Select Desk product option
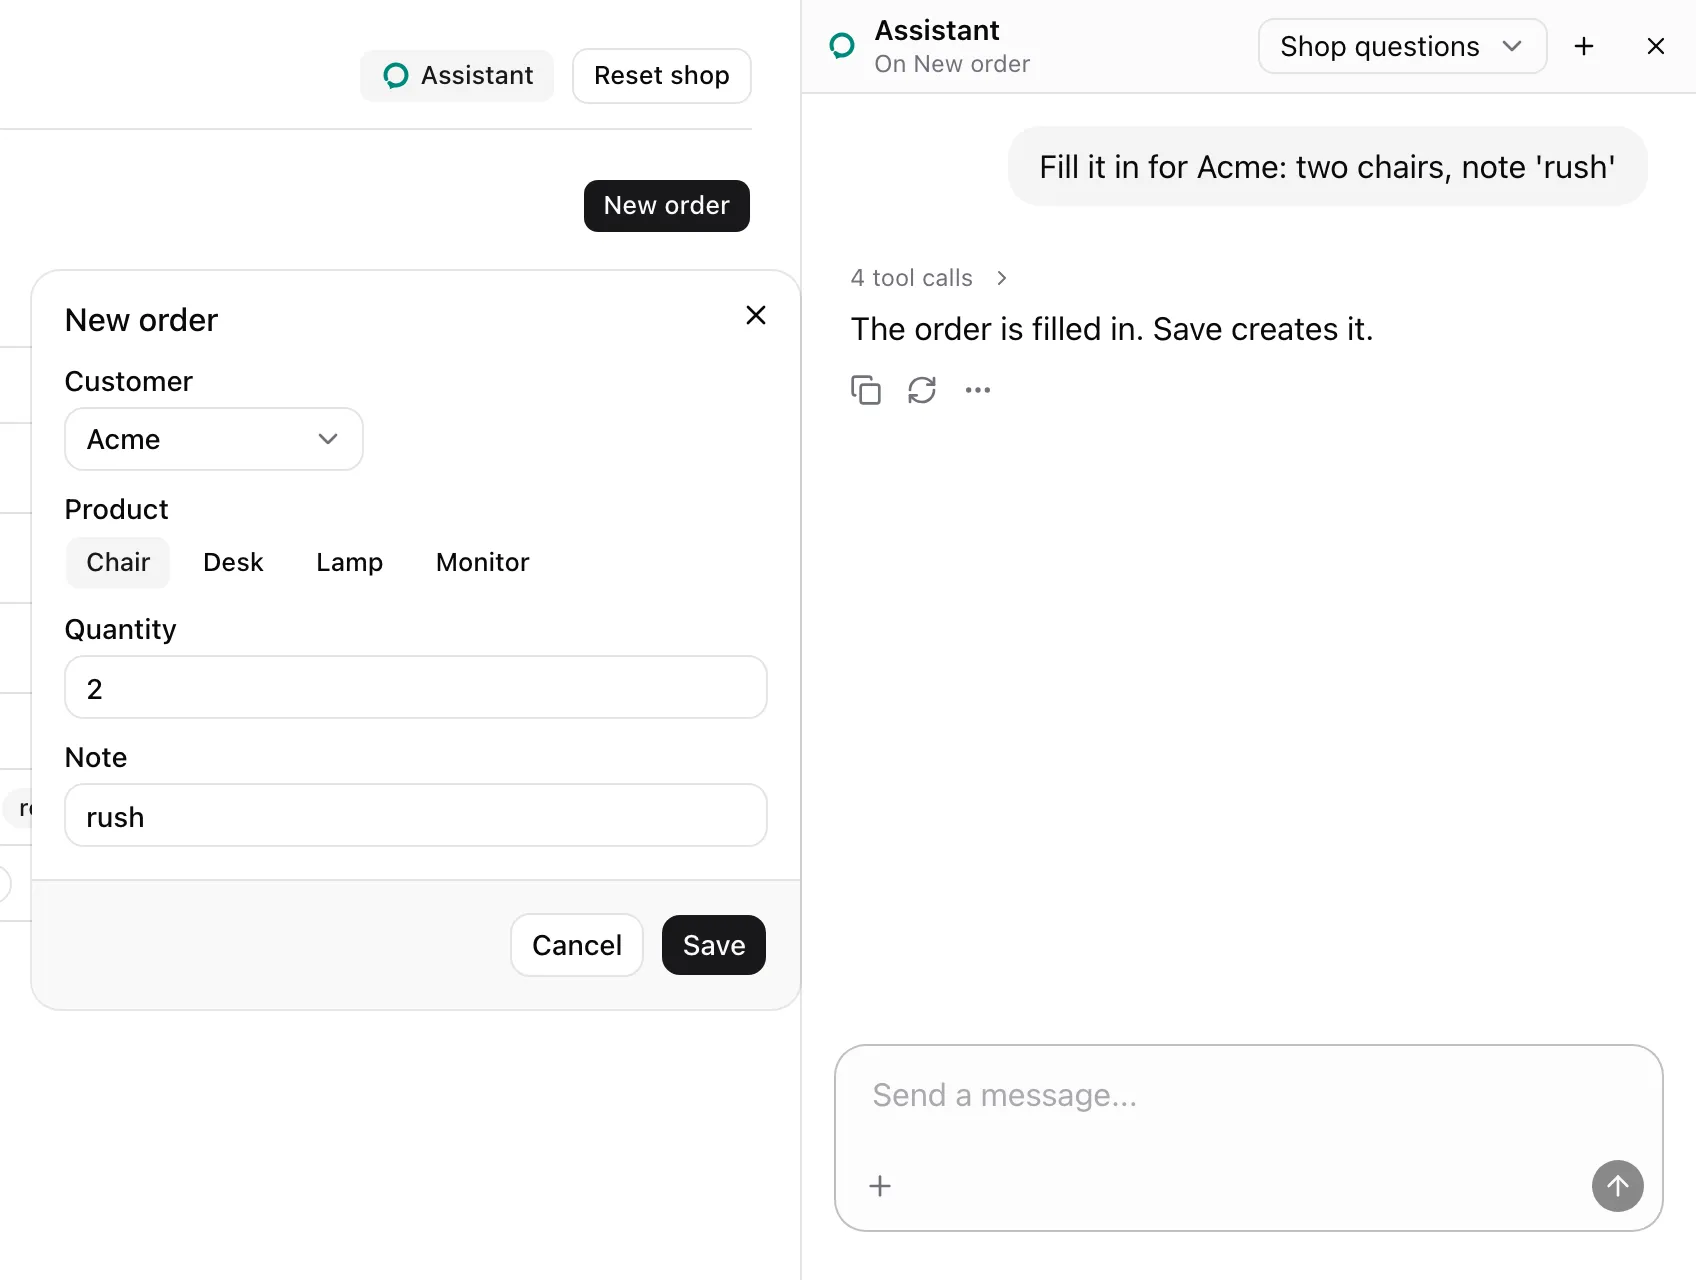The height and width of the screenshot is (1280, 1696). 233,562
